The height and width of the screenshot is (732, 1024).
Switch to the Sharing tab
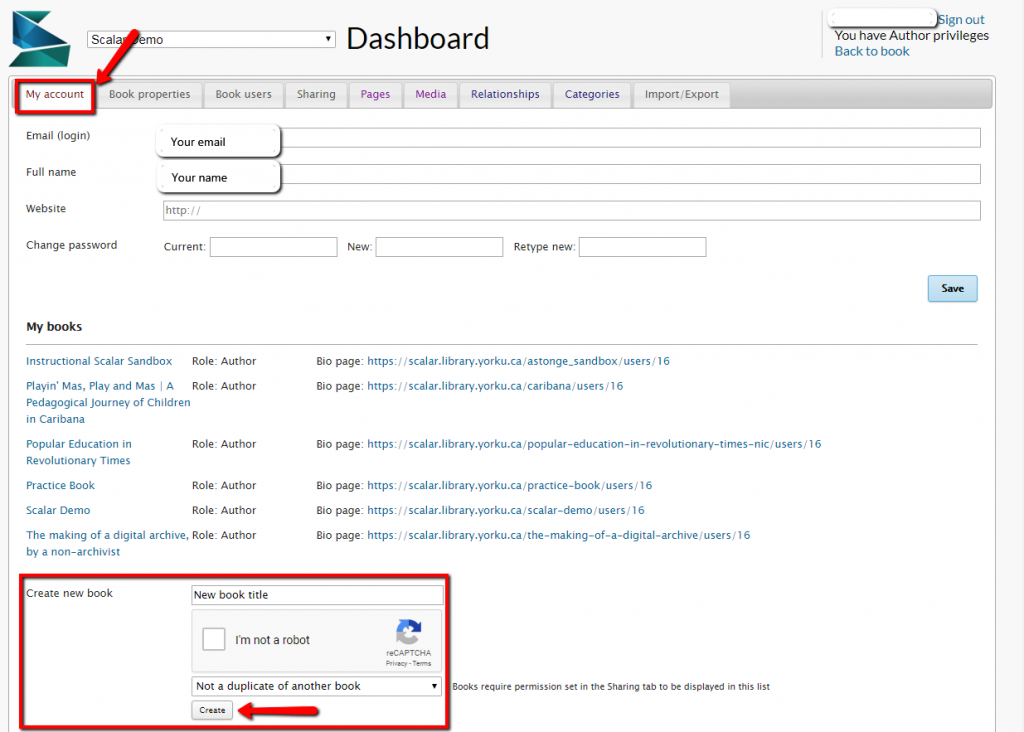pyautogui.click(x=316, y=95)
